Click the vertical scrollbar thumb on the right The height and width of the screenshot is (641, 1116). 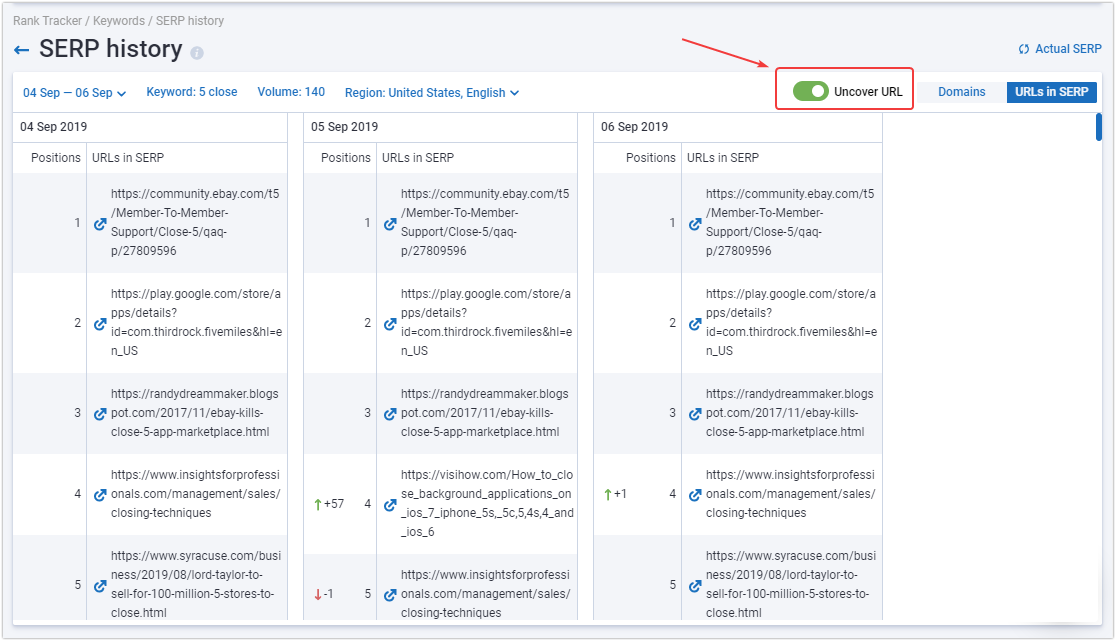coord(1099,127)
